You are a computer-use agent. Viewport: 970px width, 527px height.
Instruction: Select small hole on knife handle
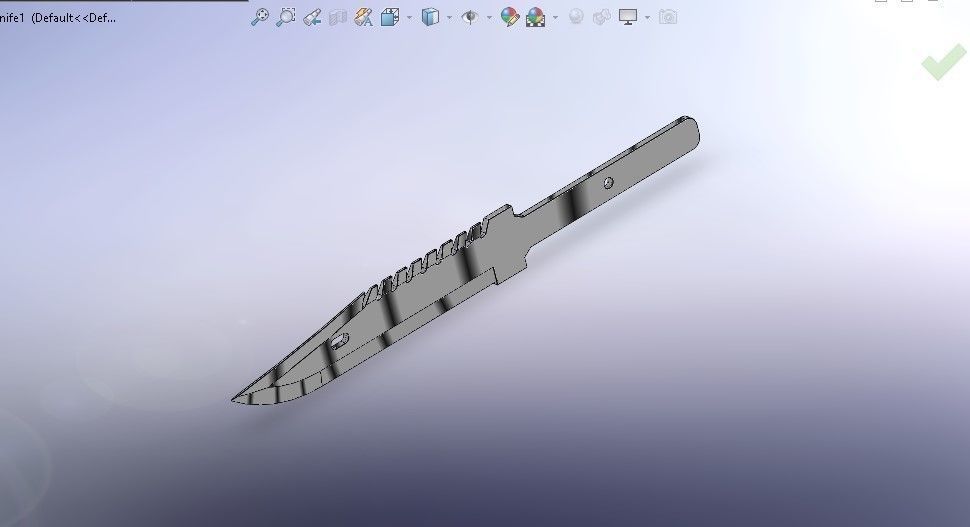(x=609, y=182)
